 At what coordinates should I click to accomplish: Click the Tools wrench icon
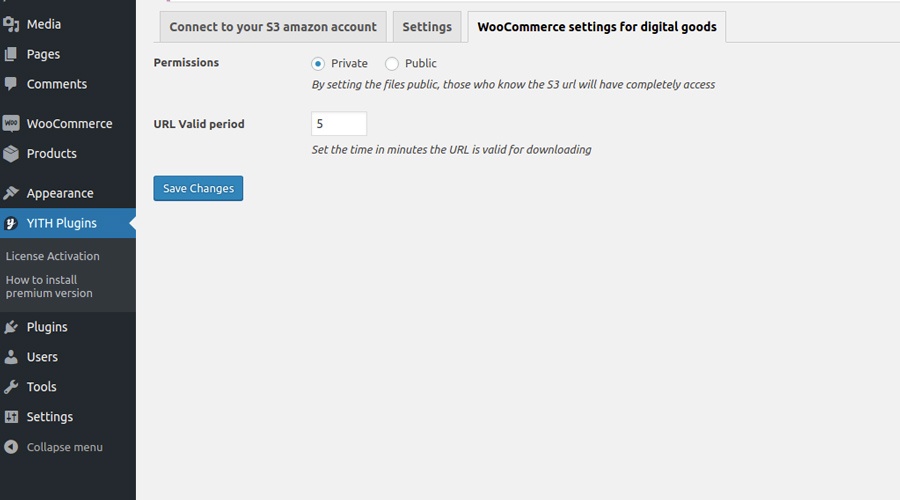(x=10, y=386)
